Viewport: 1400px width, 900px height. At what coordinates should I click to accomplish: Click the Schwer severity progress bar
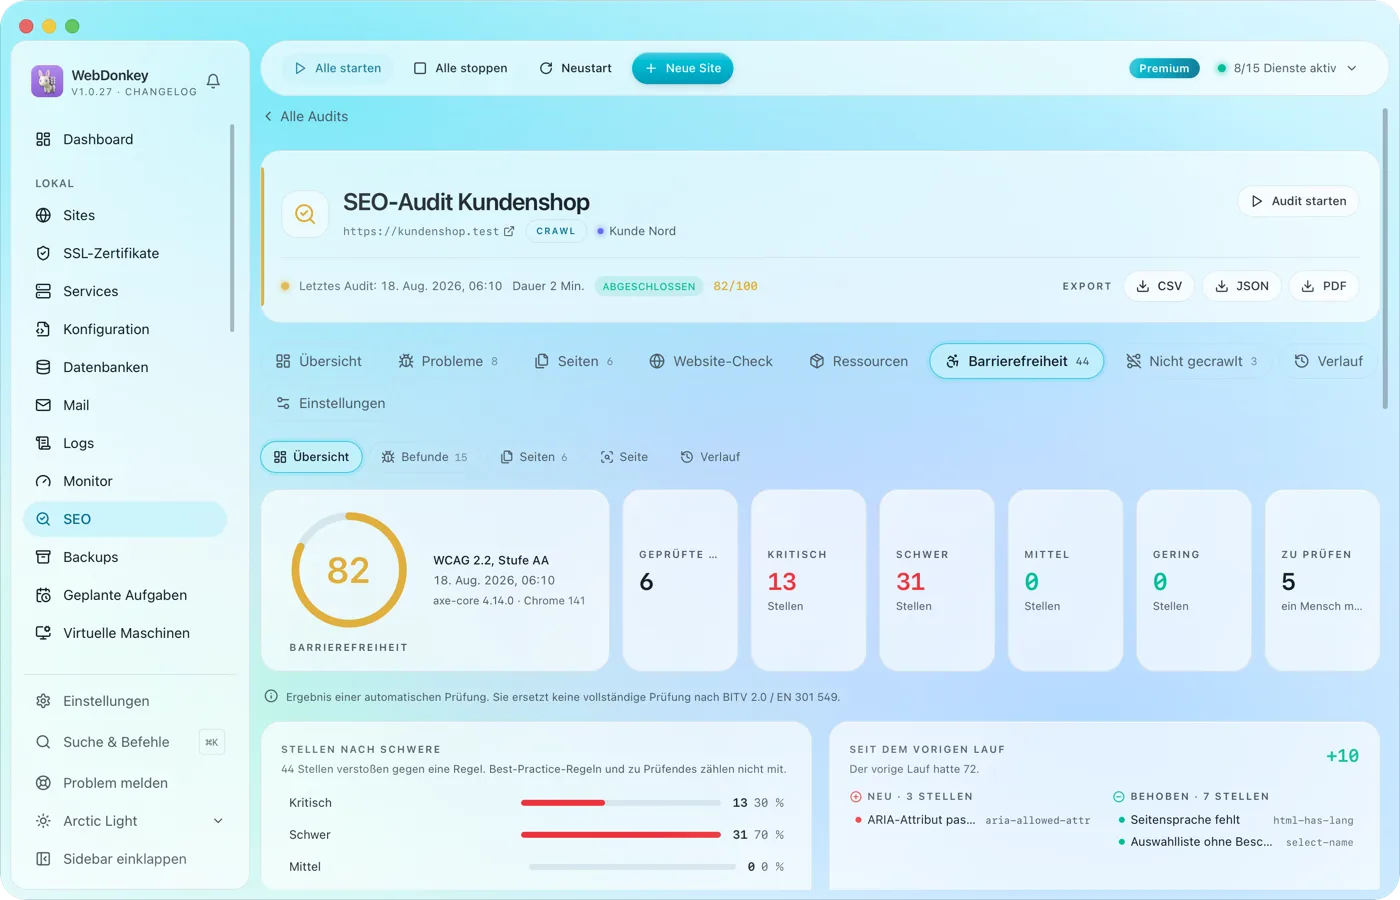tap(621, 835)
